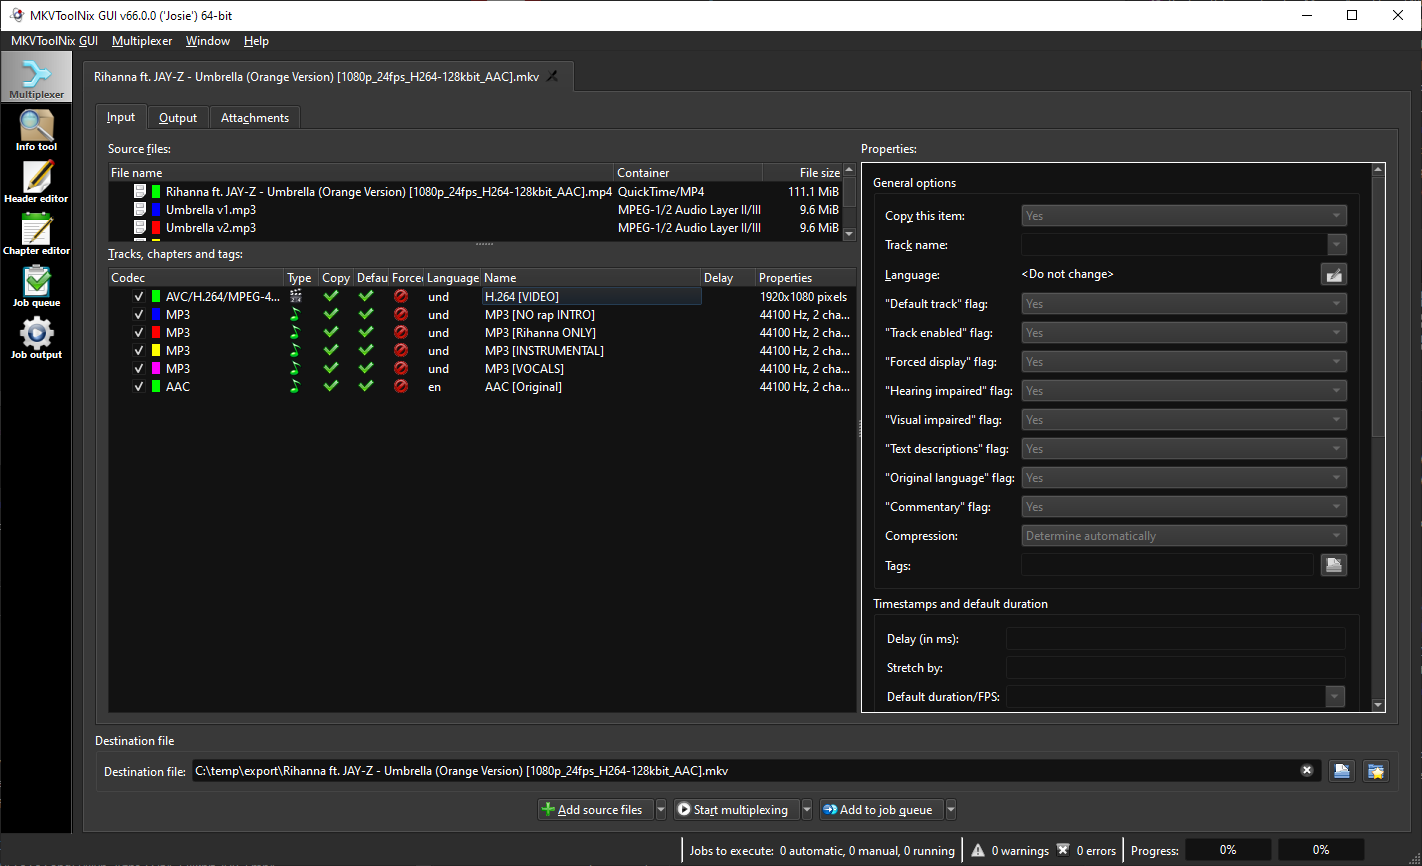
Task: Click the Stretch by input field
Action: (1175, 667)
